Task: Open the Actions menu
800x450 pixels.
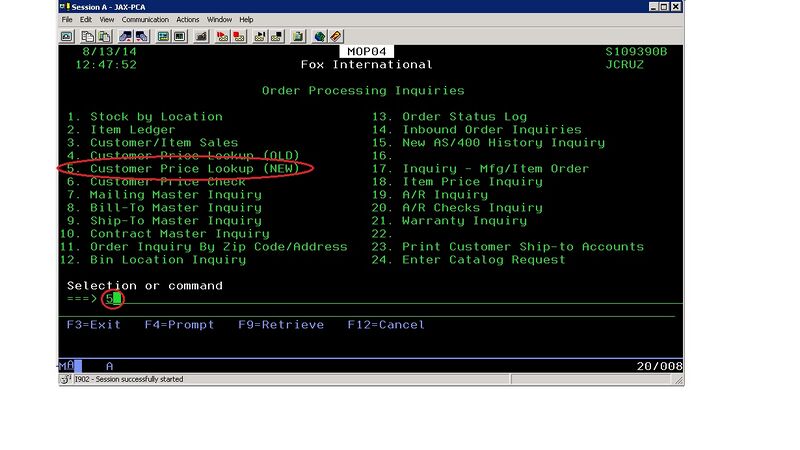Action: point(188,20)
